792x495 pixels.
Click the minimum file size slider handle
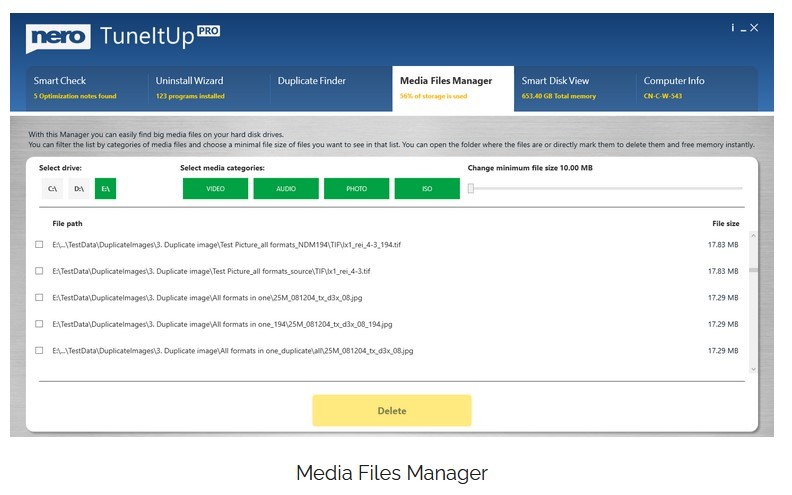pyautogui.click(x=470, y=188)
